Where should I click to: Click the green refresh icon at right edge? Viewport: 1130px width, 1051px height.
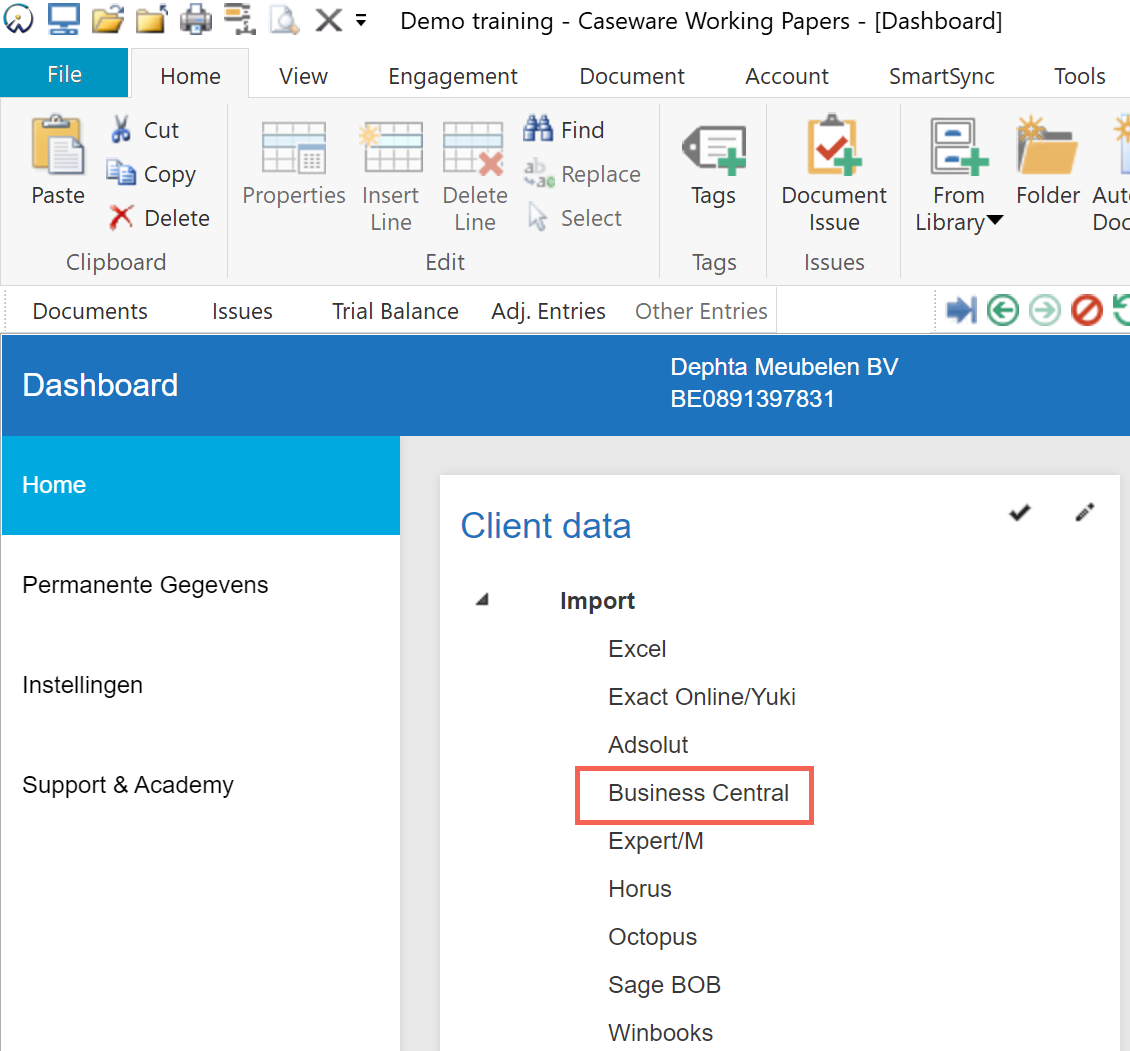click(1121, 311)
